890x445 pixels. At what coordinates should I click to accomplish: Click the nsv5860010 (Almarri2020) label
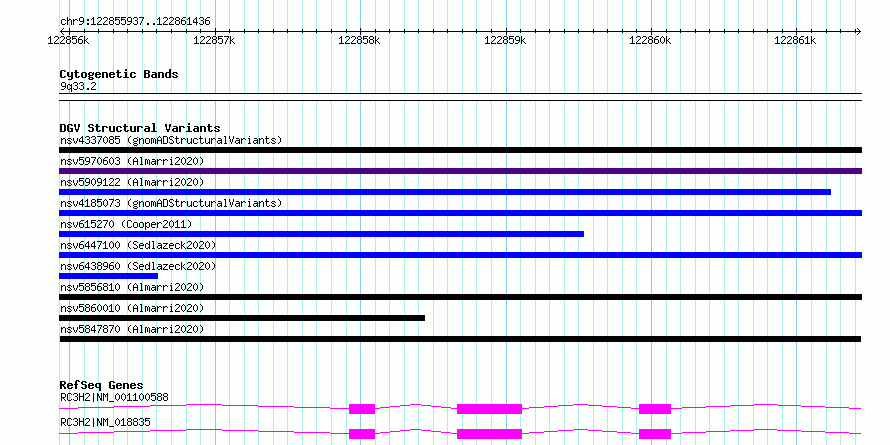(x=132, y=308)
